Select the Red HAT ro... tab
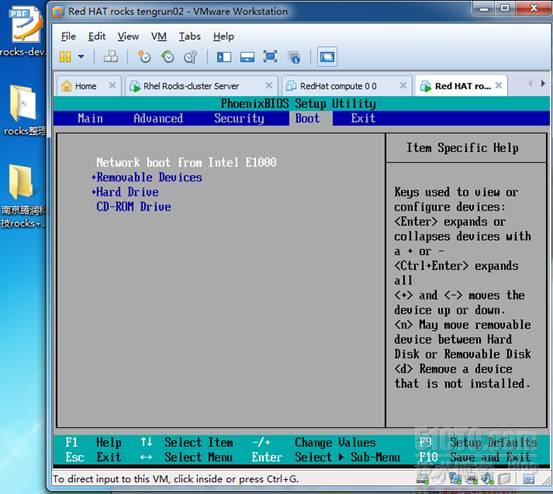This screenshot has height=494, width=553. click(462, 86)
